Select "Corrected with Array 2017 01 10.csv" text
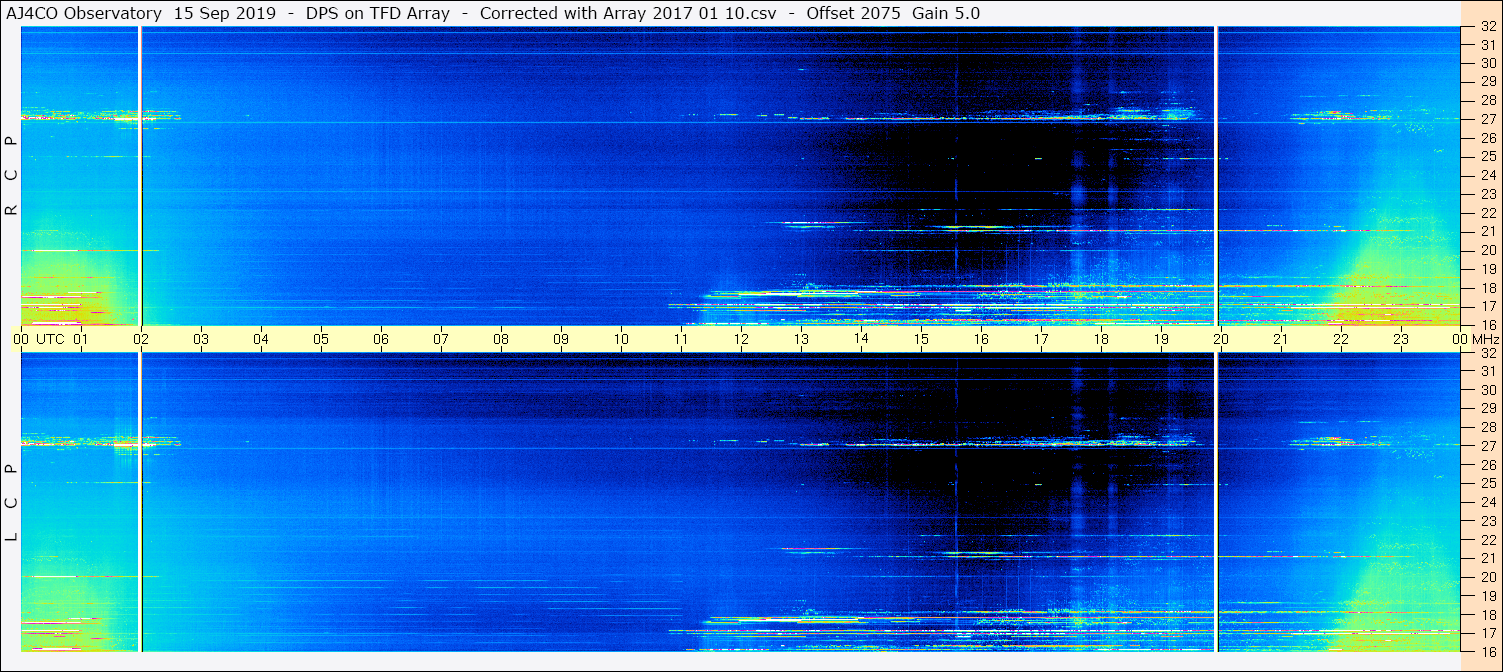The width and height of the screenshot is (1503, 672). (628, 13)
